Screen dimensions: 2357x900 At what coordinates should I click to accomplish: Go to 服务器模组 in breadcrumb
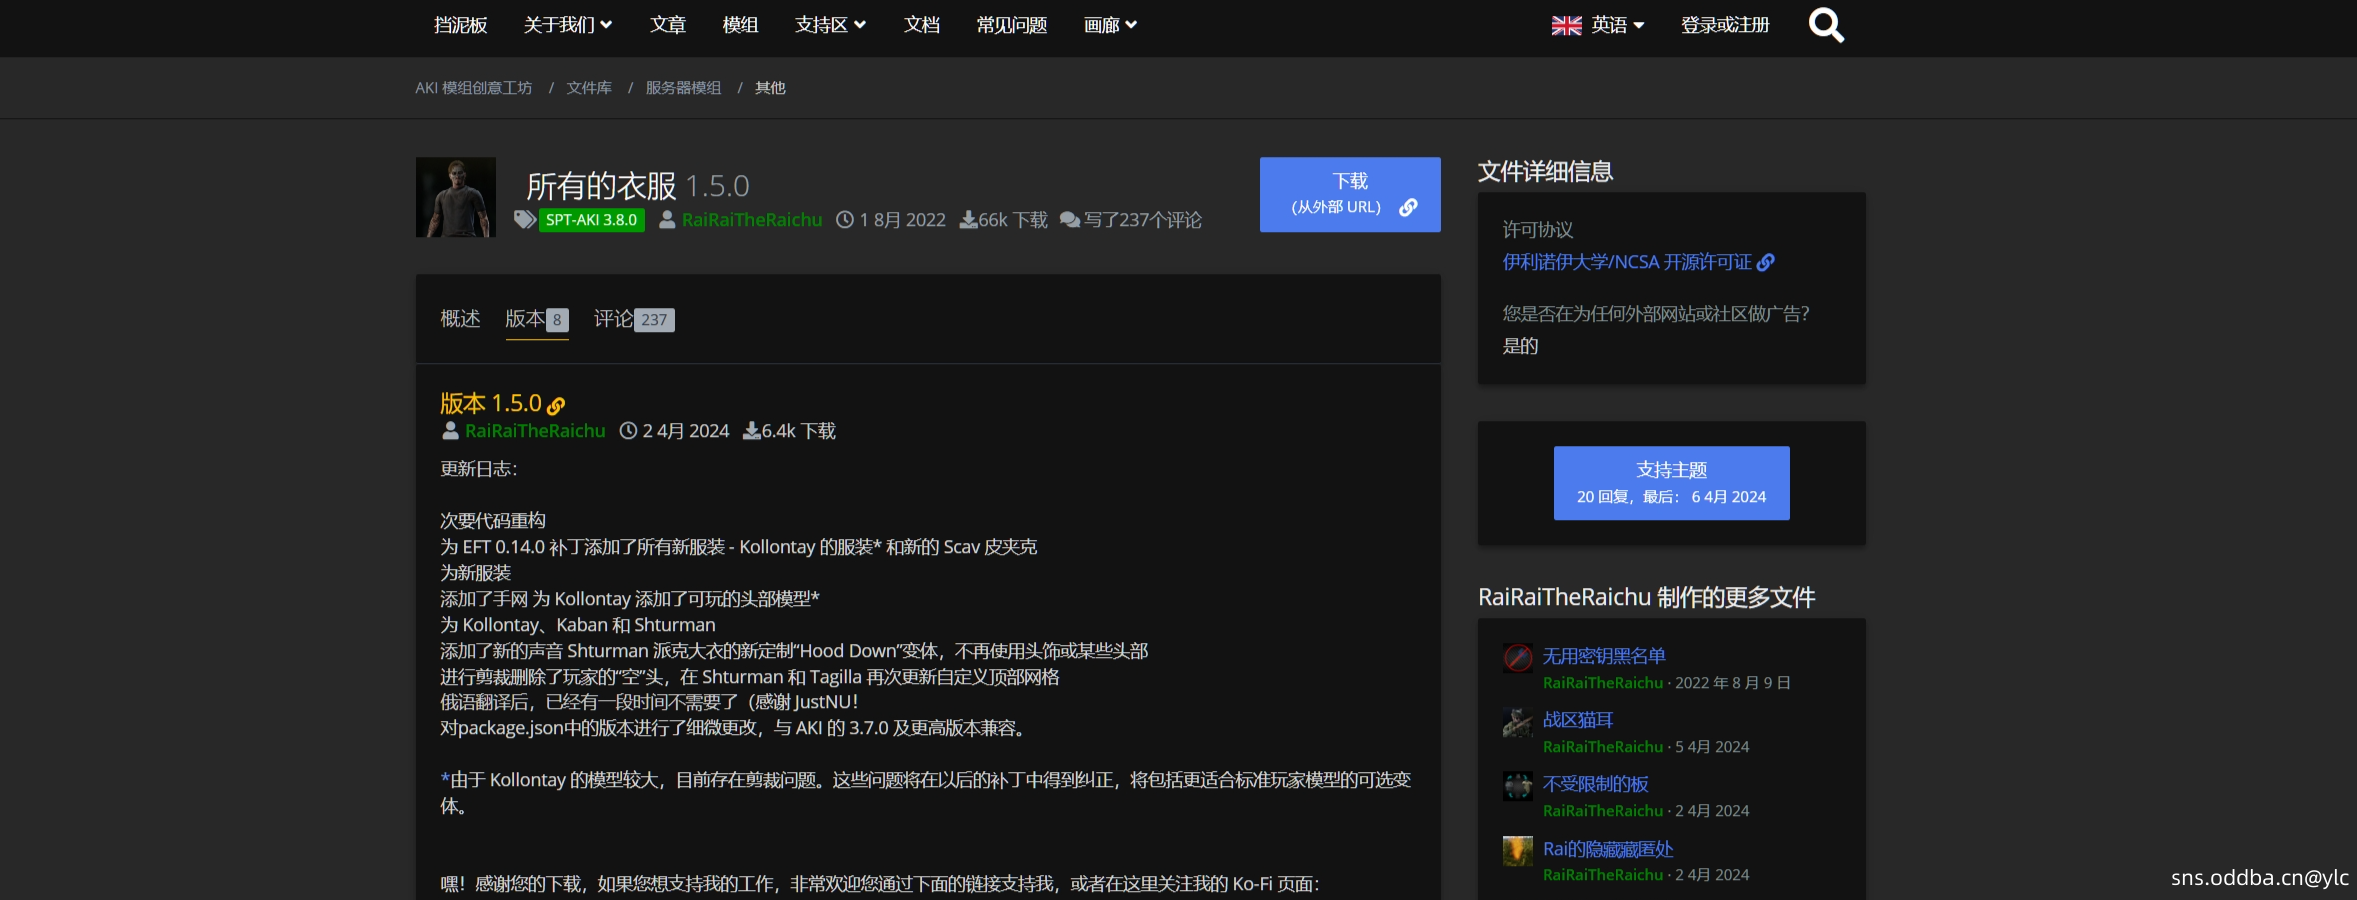coord(683,88)
